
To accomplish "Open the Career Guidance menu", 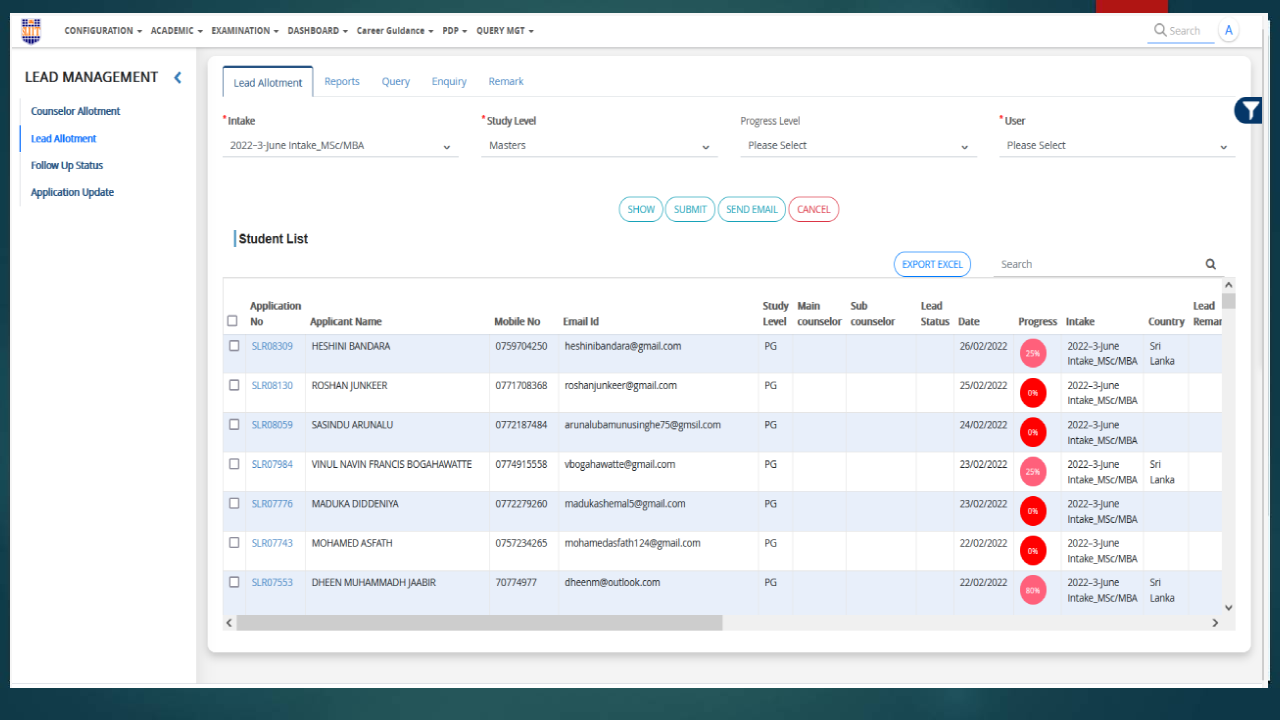I will coord(393,30).
